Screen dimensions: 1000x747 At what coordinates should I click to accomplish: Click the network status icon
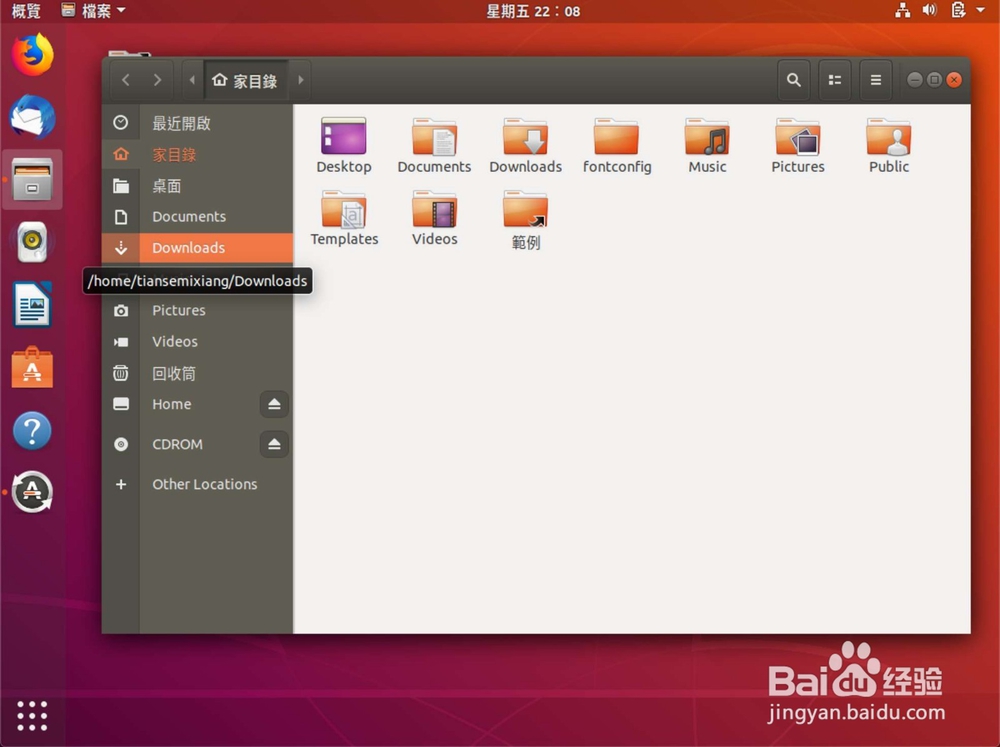tap(902, 10)
